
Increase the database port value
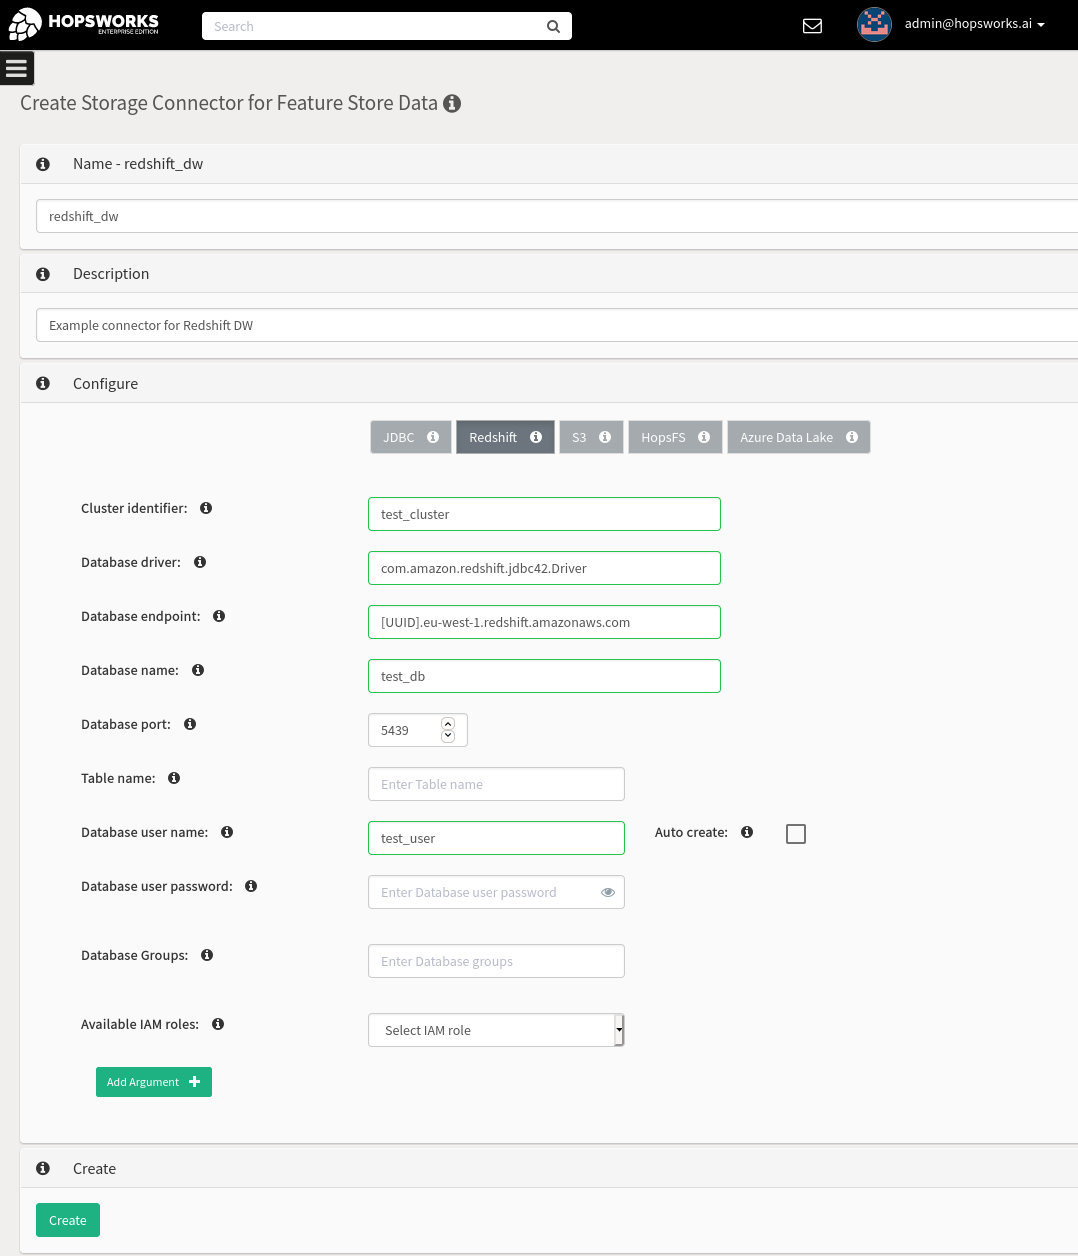(x=448, y=724)
